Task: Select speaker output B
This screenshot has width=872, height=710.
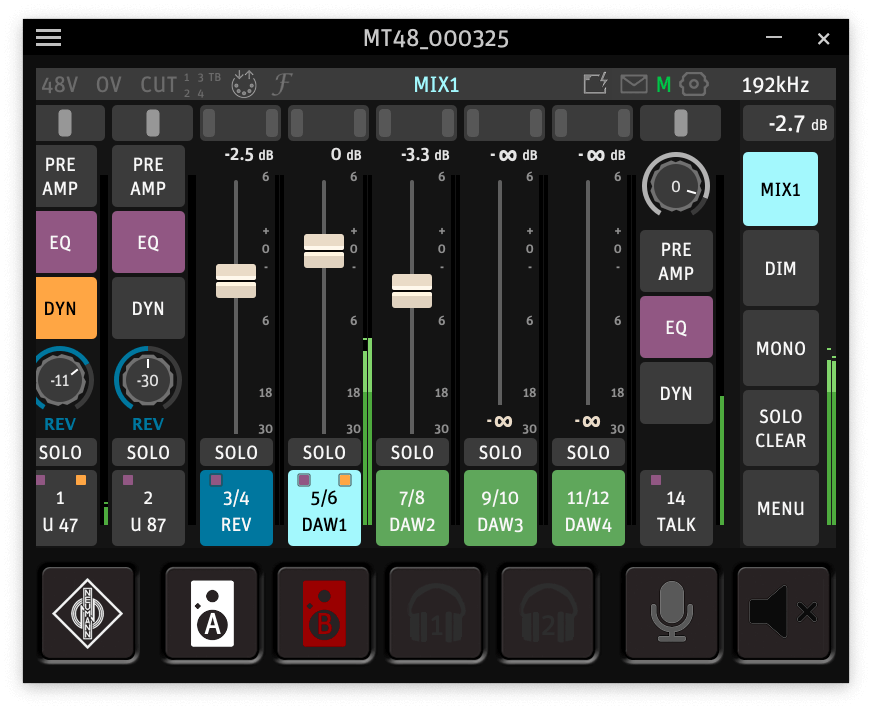Action: click(x=323, y=613)
